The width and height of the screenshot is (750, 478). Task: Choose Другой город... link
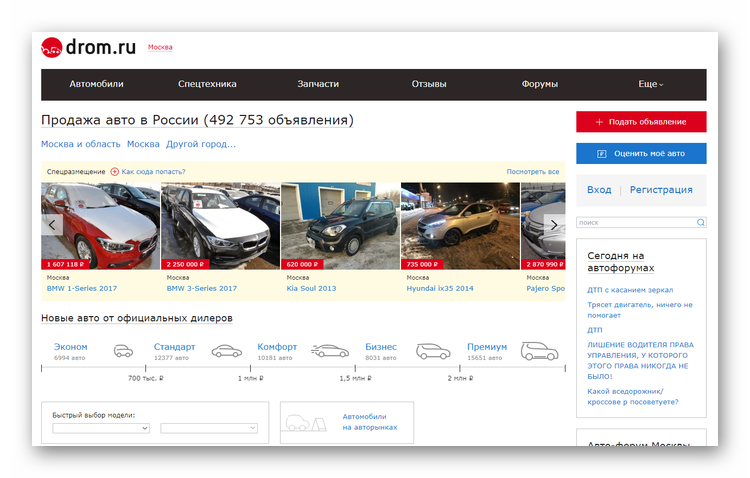tap(201, 144)
